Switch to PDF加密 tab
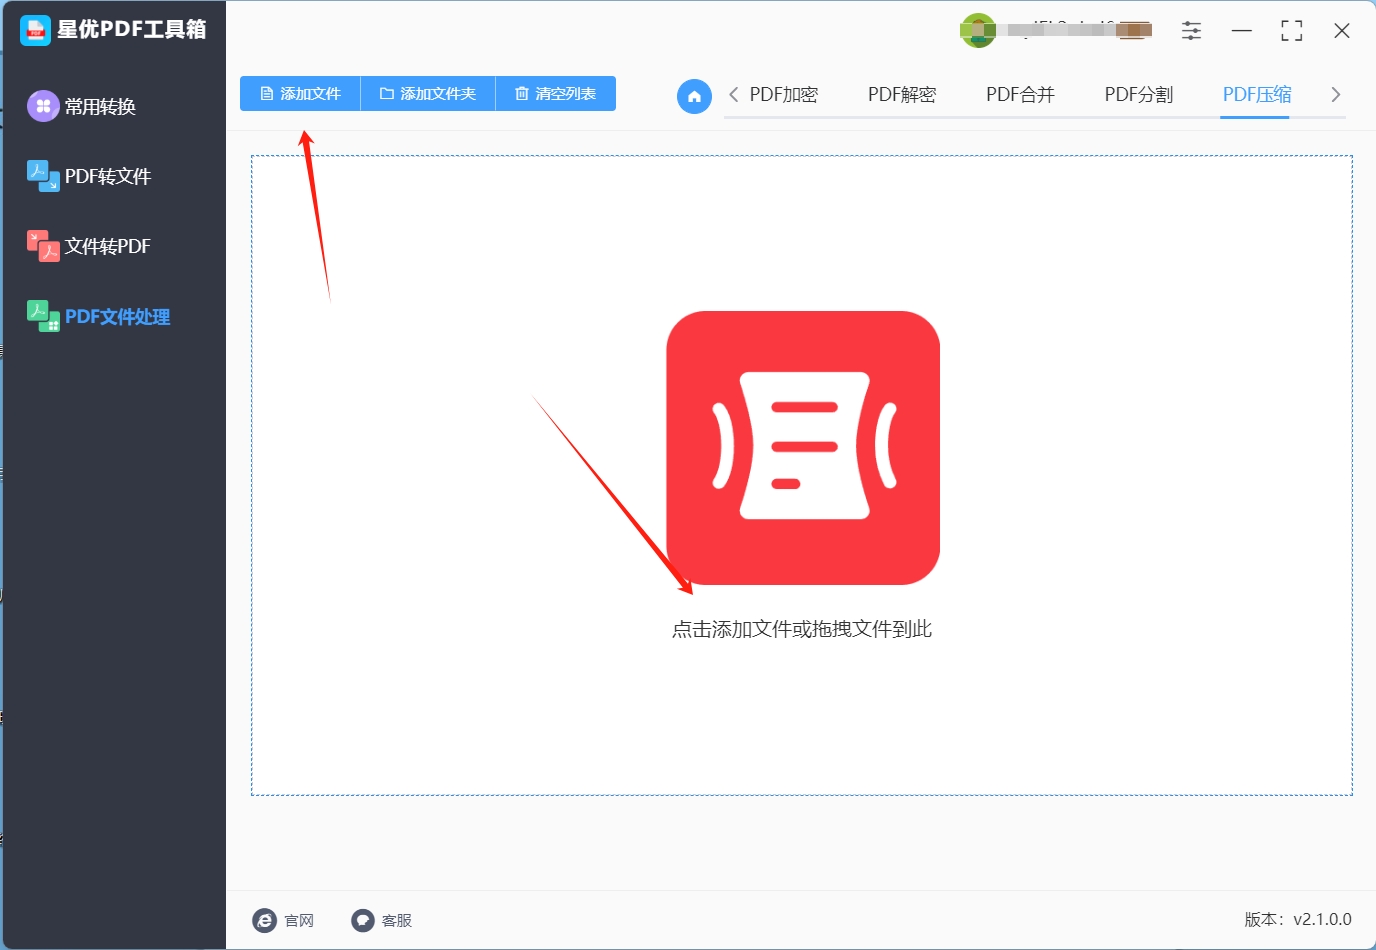This screenshot has height=950, width=1376. [784, 94]
